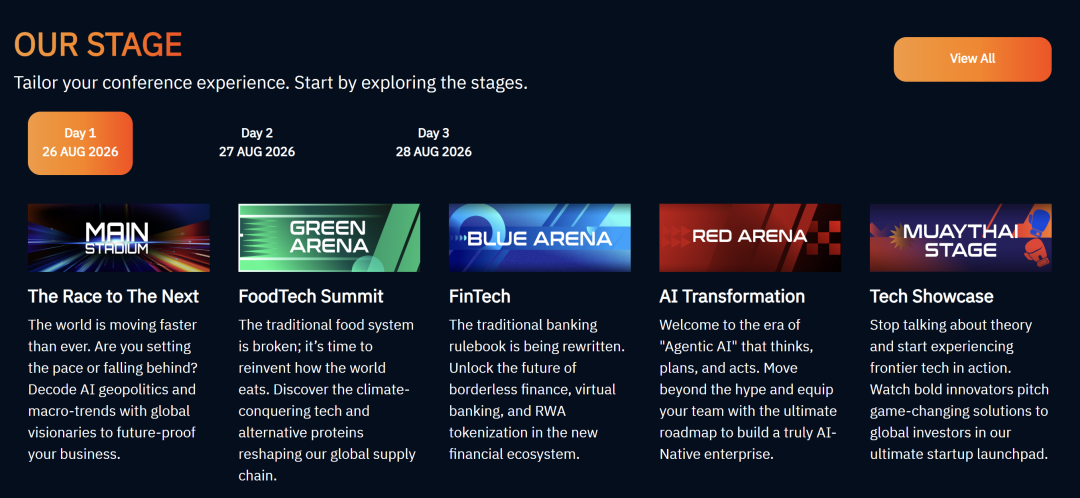Open the AI Transformation title
The image size is (1080, 498).
tap(732, 296)
